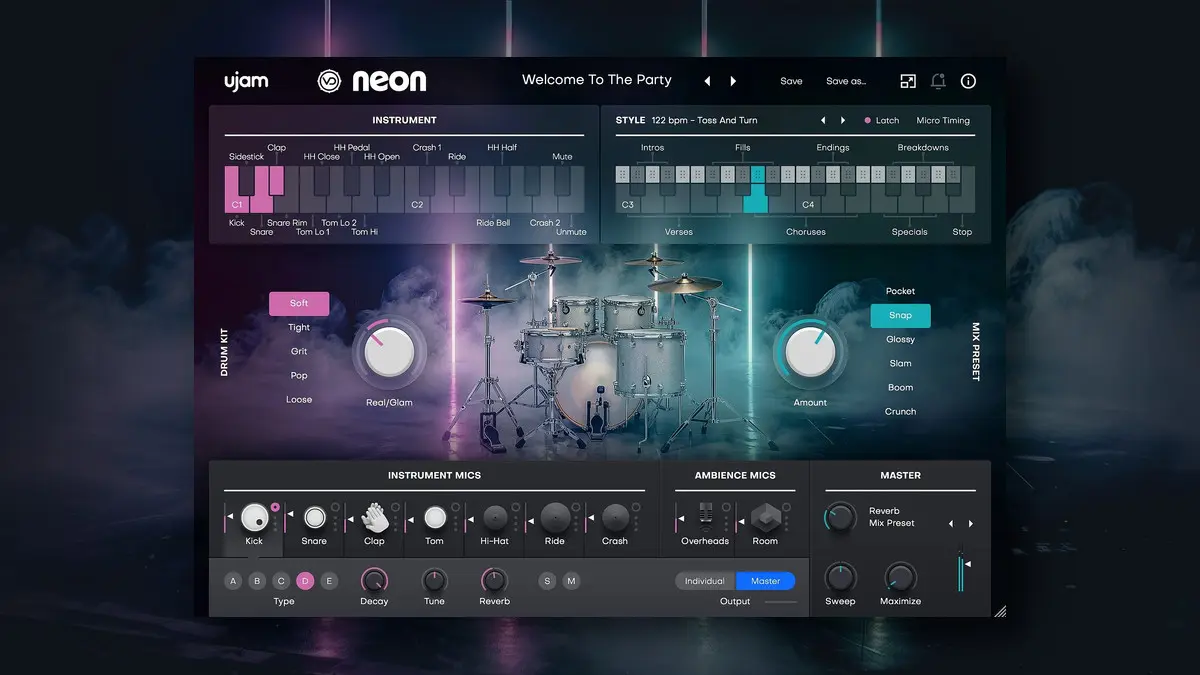Toggle the Latch switch
Image resolution: width=1200 pixels, height=675 pixels.
coord(881,120)
